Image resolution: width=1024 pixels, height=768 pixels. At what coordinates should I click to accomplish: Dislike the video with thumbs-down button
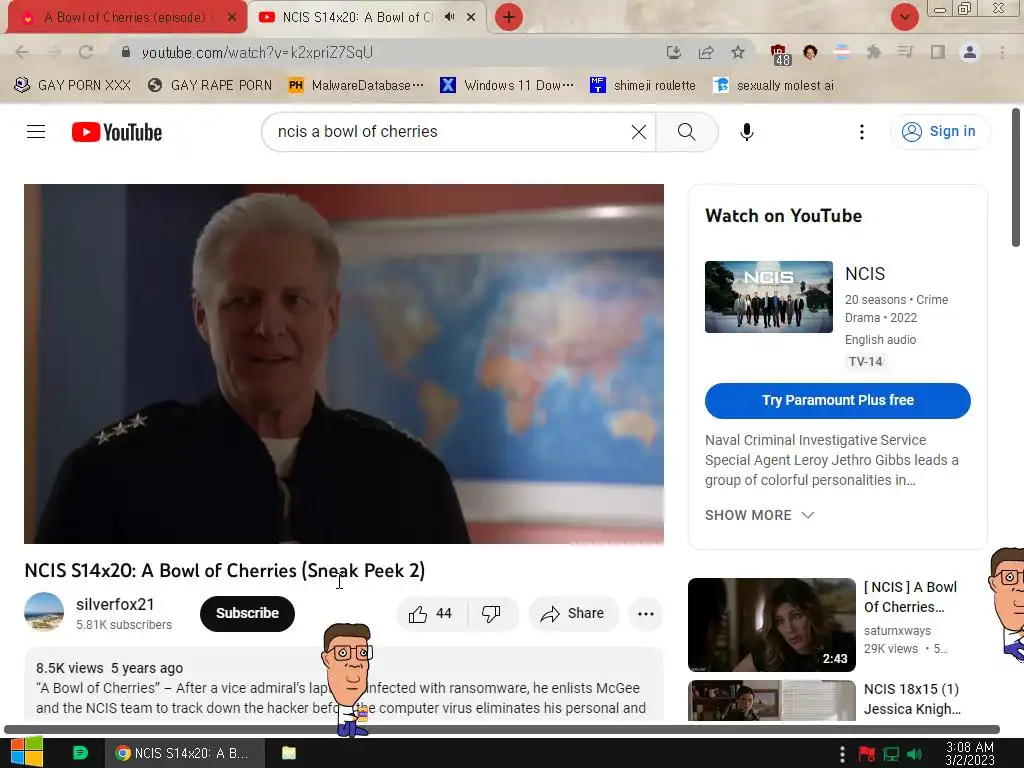pos(492,613)
